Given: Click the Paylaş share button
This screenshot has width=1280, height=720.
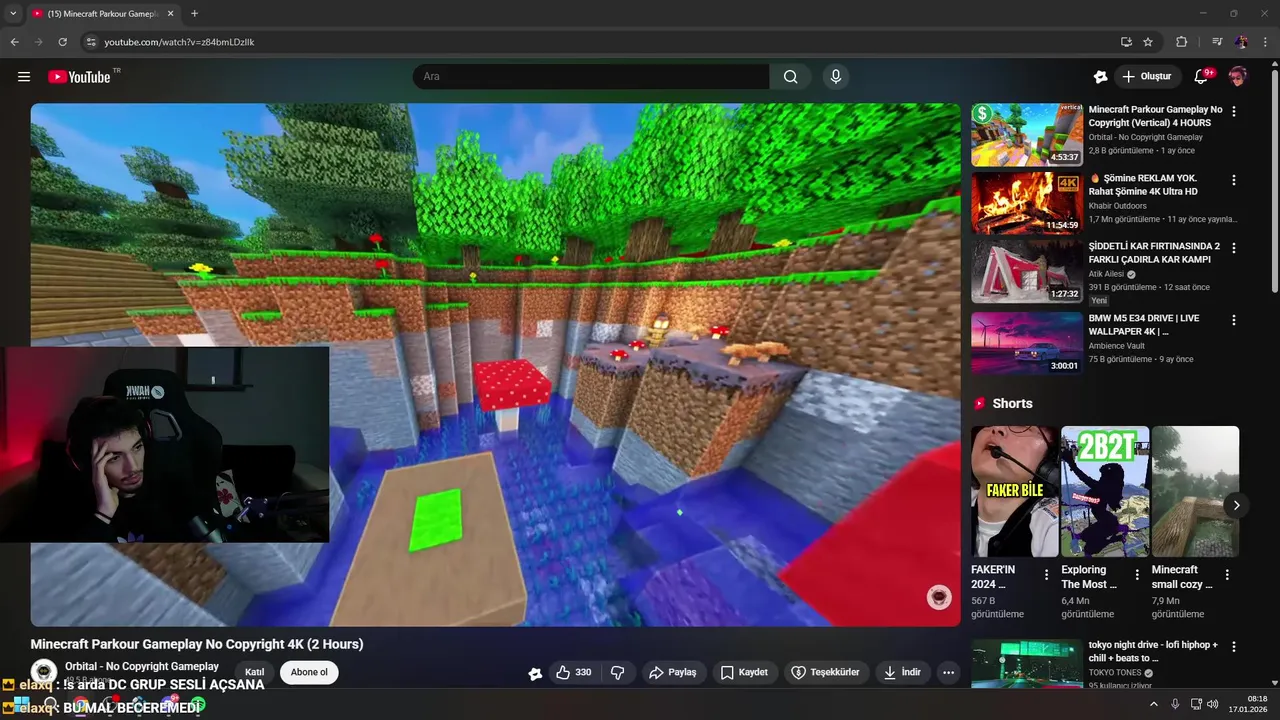Looking at the screenshot, I should click(x=673, y=673).
